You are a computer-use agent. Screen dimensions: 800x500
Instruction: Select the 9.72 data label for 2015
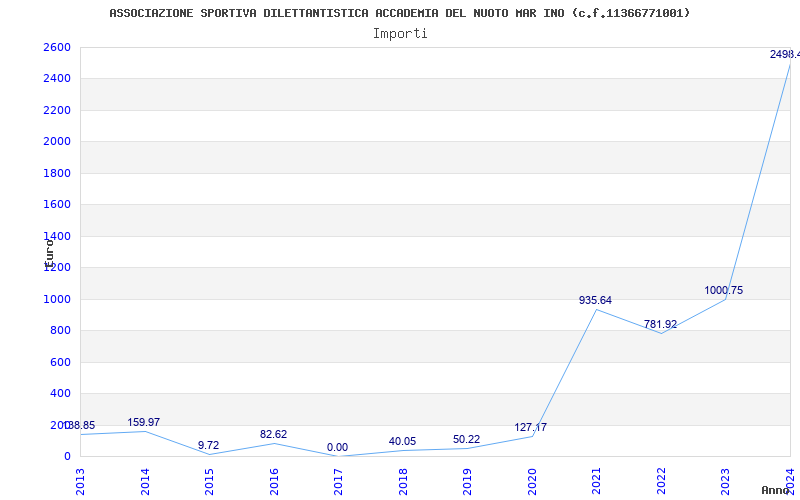[x=208, y=445]
